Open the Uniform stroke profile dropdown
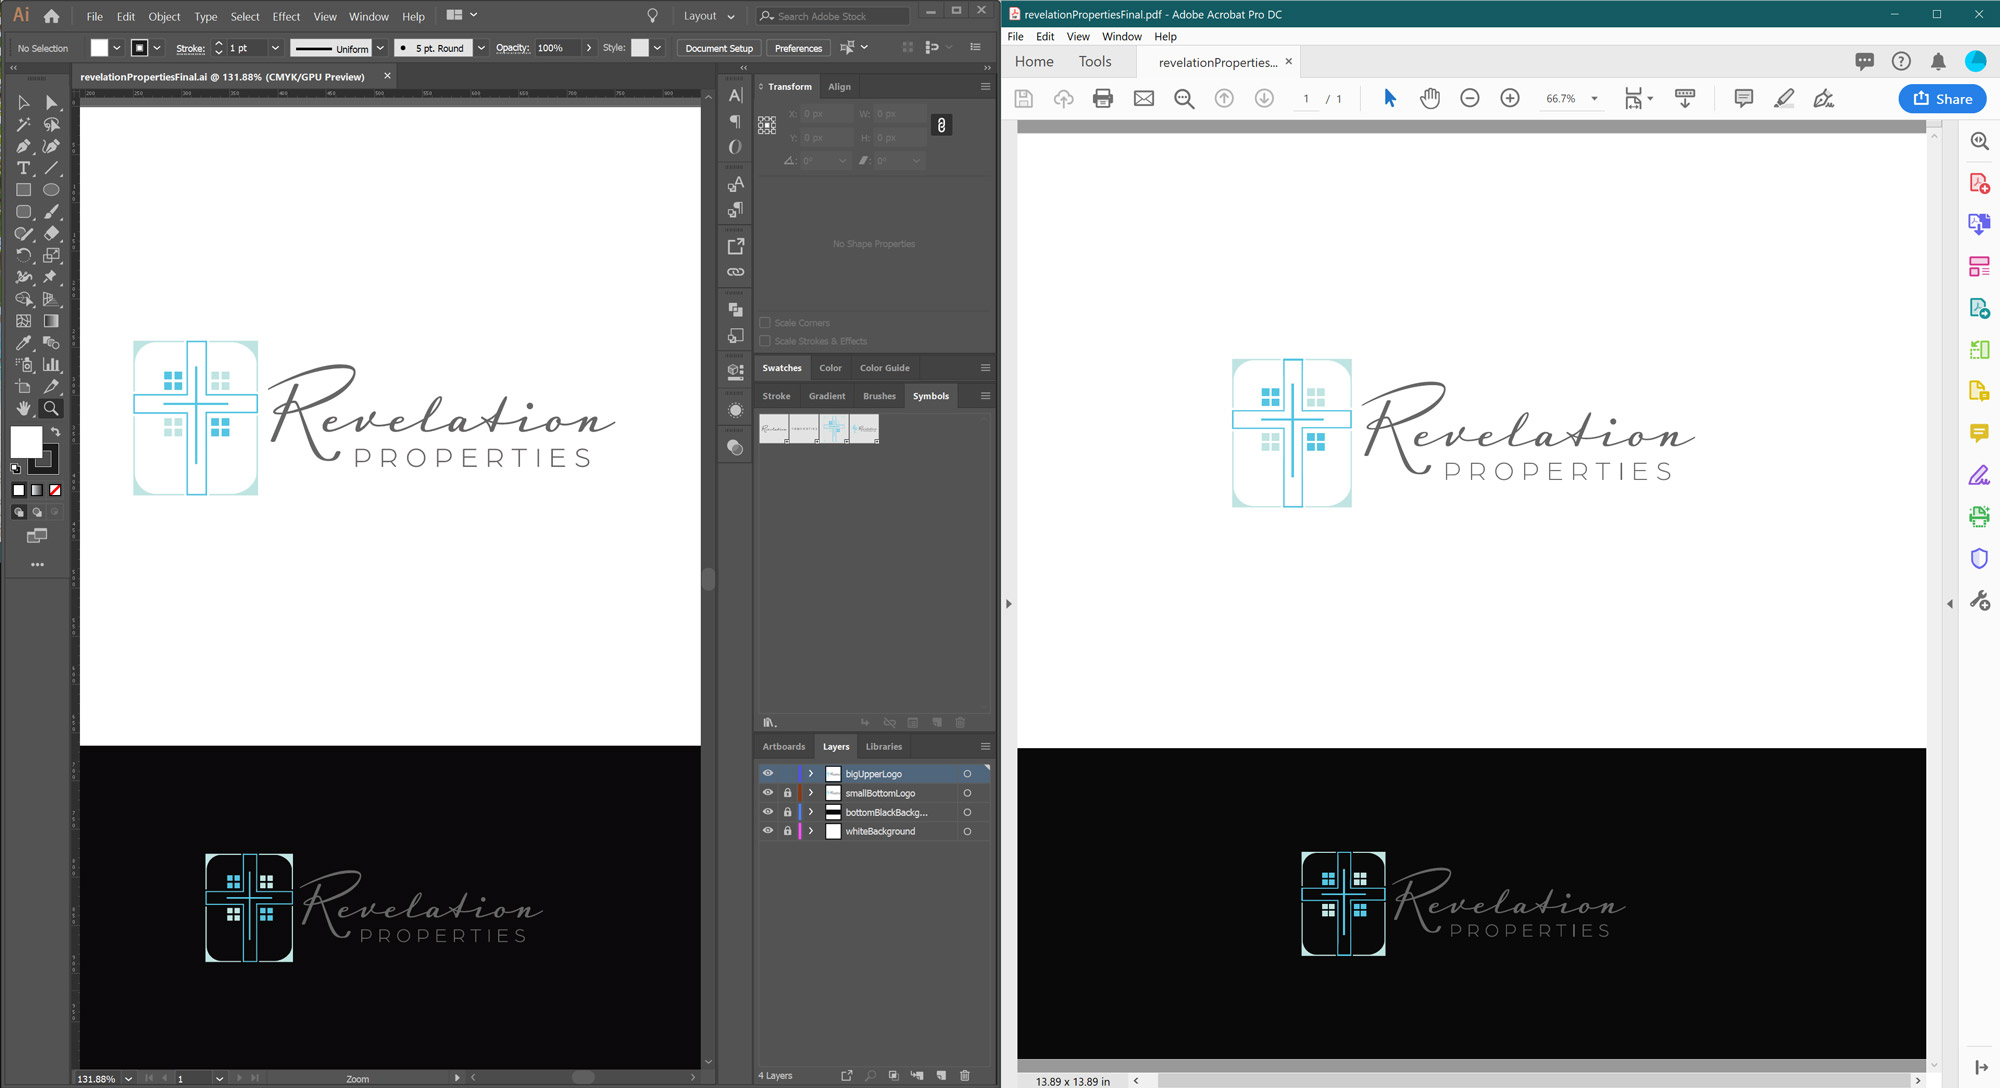The image size is (2000, 1088). click(380, 48)
